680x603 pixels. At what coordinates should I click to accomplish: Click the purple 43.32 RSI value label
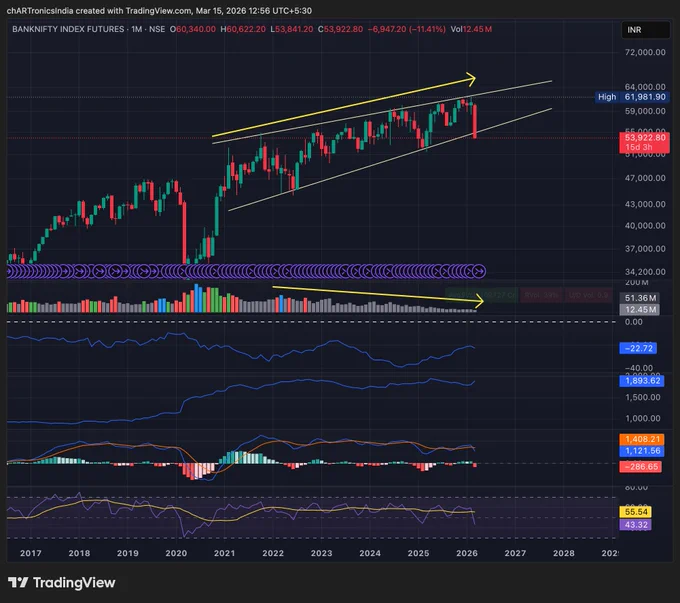pyautogui.click(x=636, y=524)
